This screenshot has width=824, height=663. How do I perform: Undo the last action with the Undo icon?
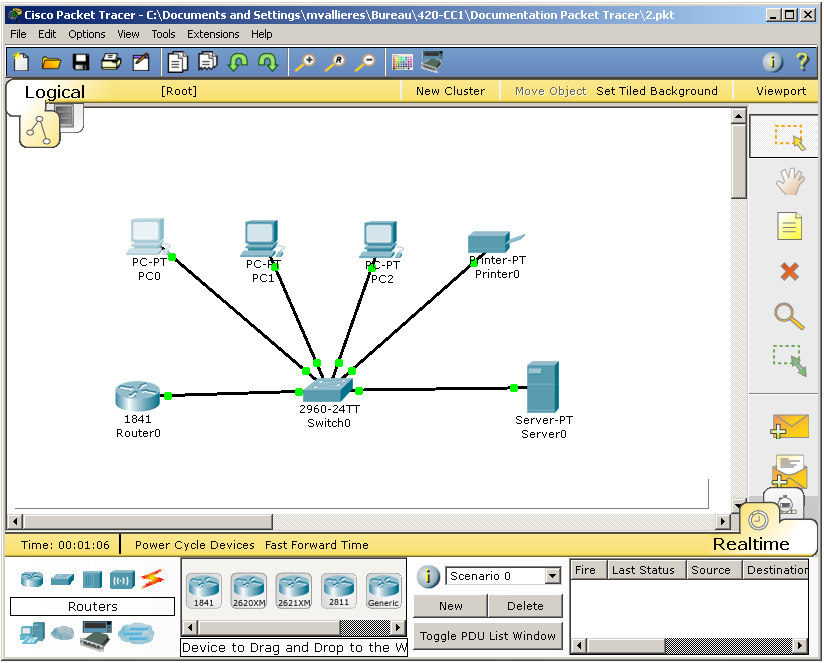tap(238, 62)
